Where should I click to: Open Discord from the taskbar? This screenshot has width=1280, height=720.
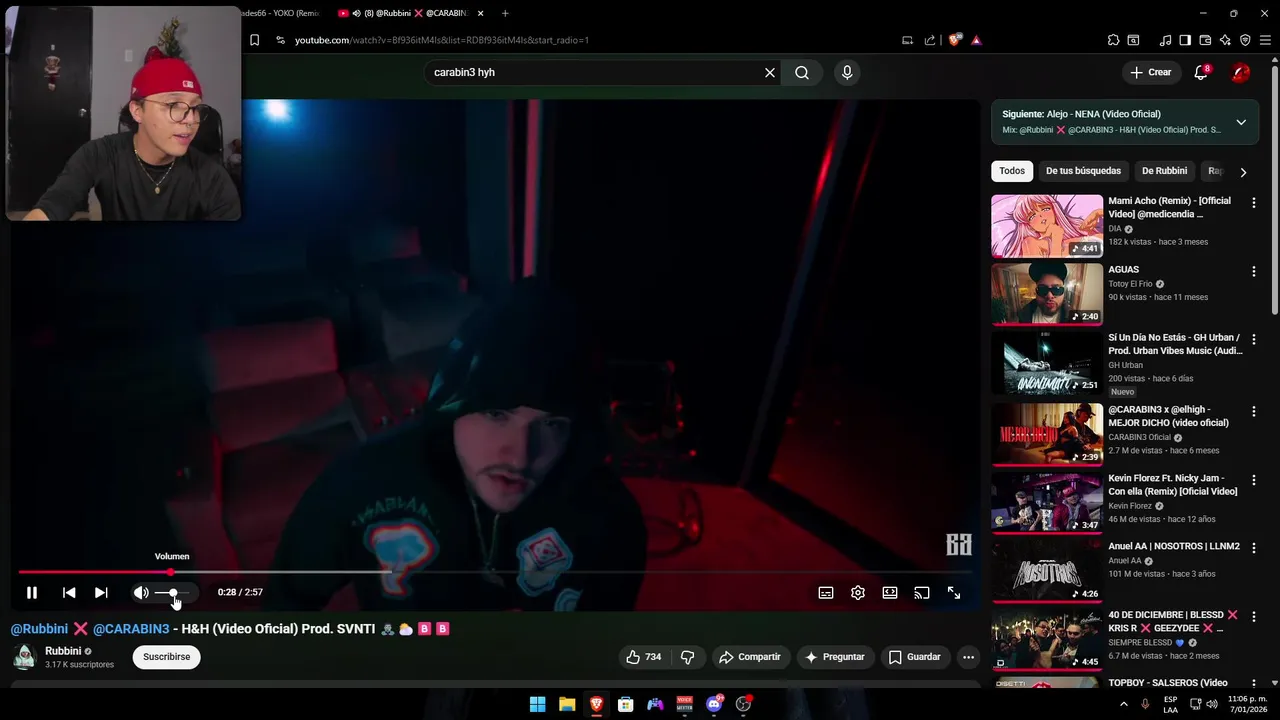click(x=714, y=704)
